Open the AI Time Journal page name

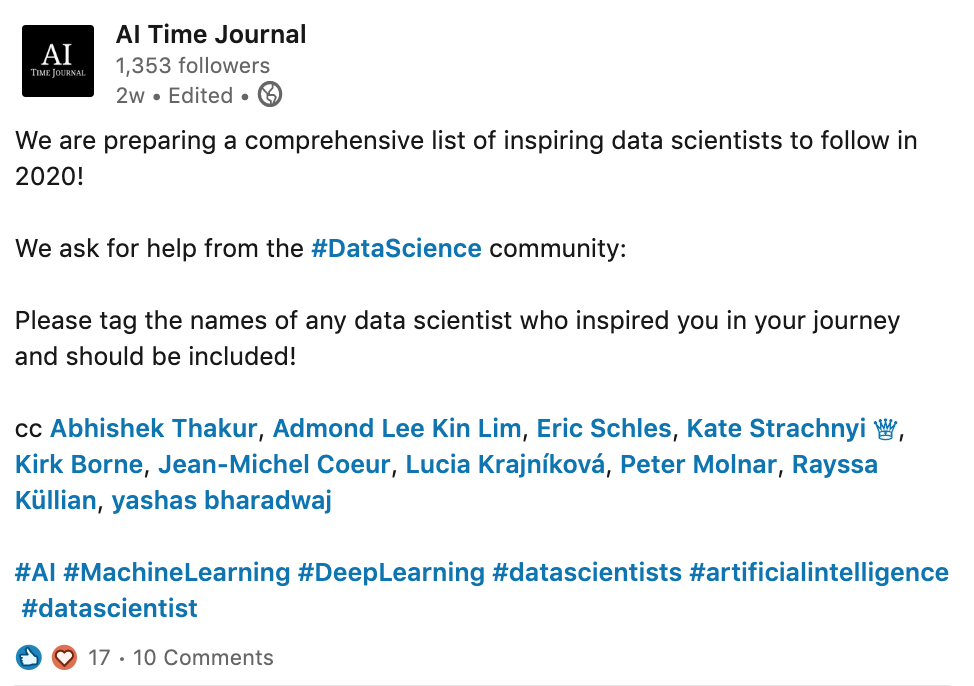pyautogui.click(x=211, y=34)
